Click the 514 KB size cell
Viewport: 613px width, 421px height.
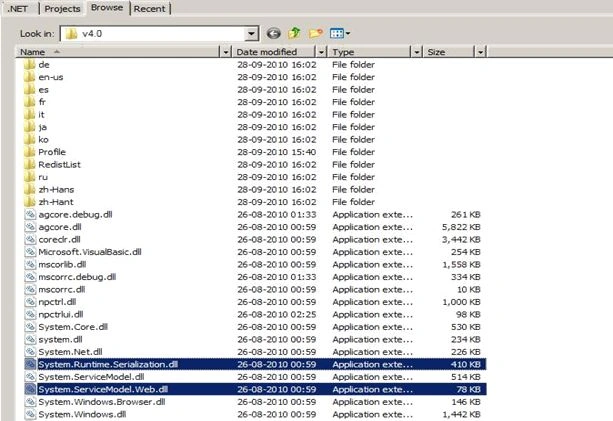[x=466, y=377]
